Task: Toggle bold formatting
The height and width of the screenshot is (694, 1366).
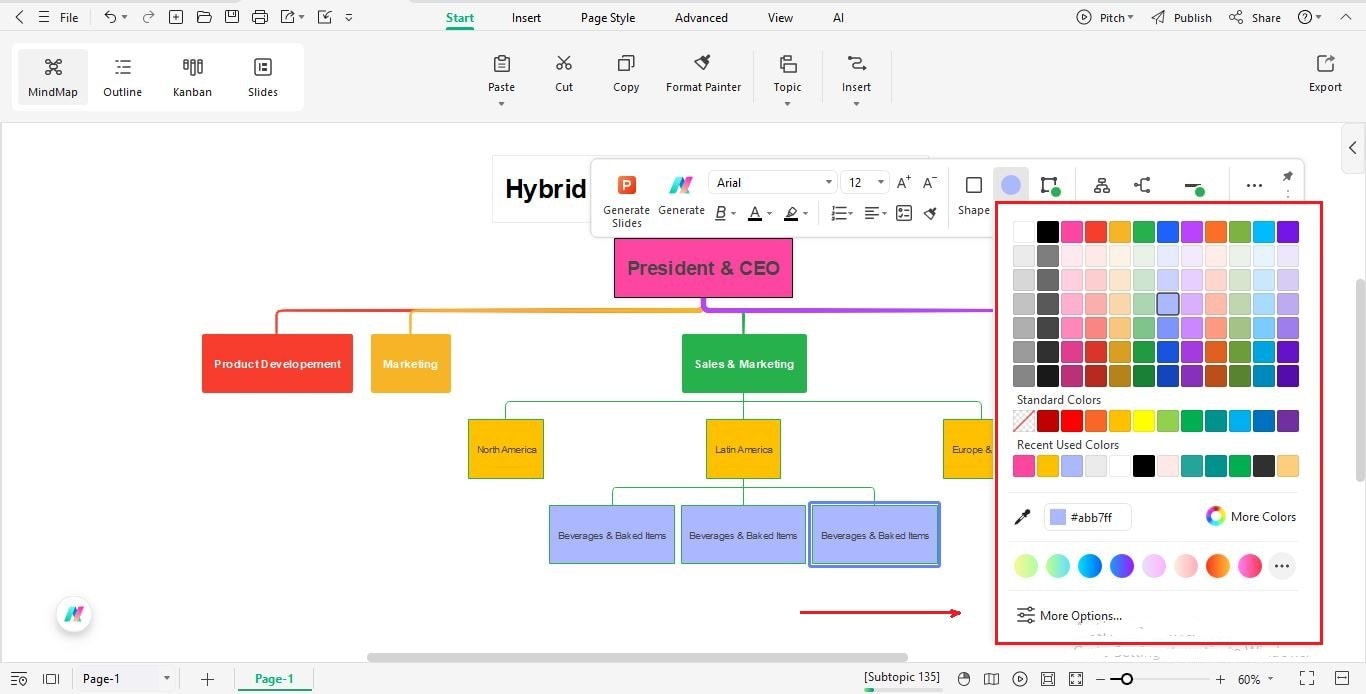Action: [x=721, y=213]
